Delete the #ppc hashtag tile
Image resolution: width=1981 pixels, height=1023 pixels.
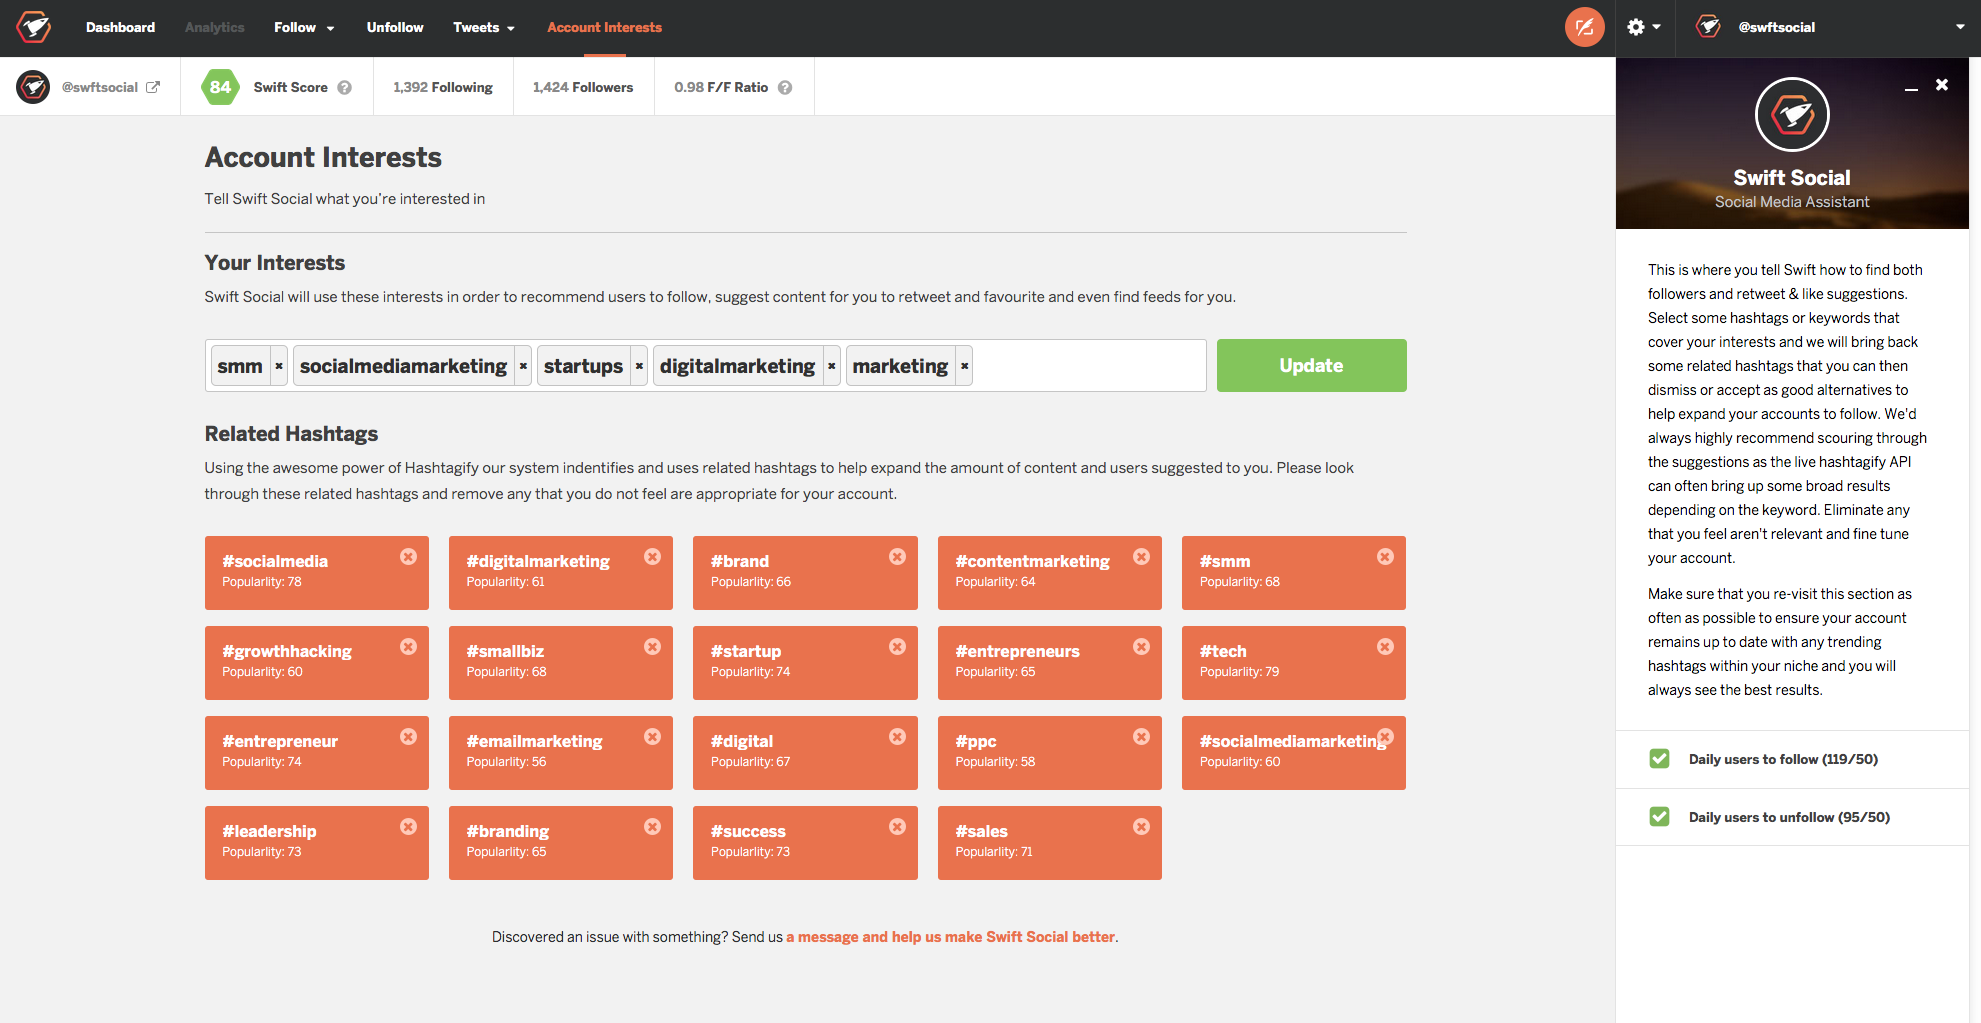[1141, 737]
